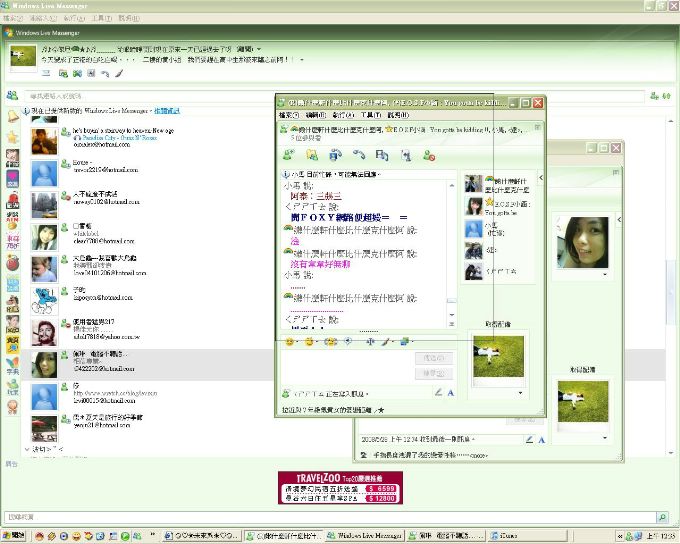The width and height of the screenshot is (680, 544).
Task: Start a video call from chat toolbar
Action: pos(335,155)
